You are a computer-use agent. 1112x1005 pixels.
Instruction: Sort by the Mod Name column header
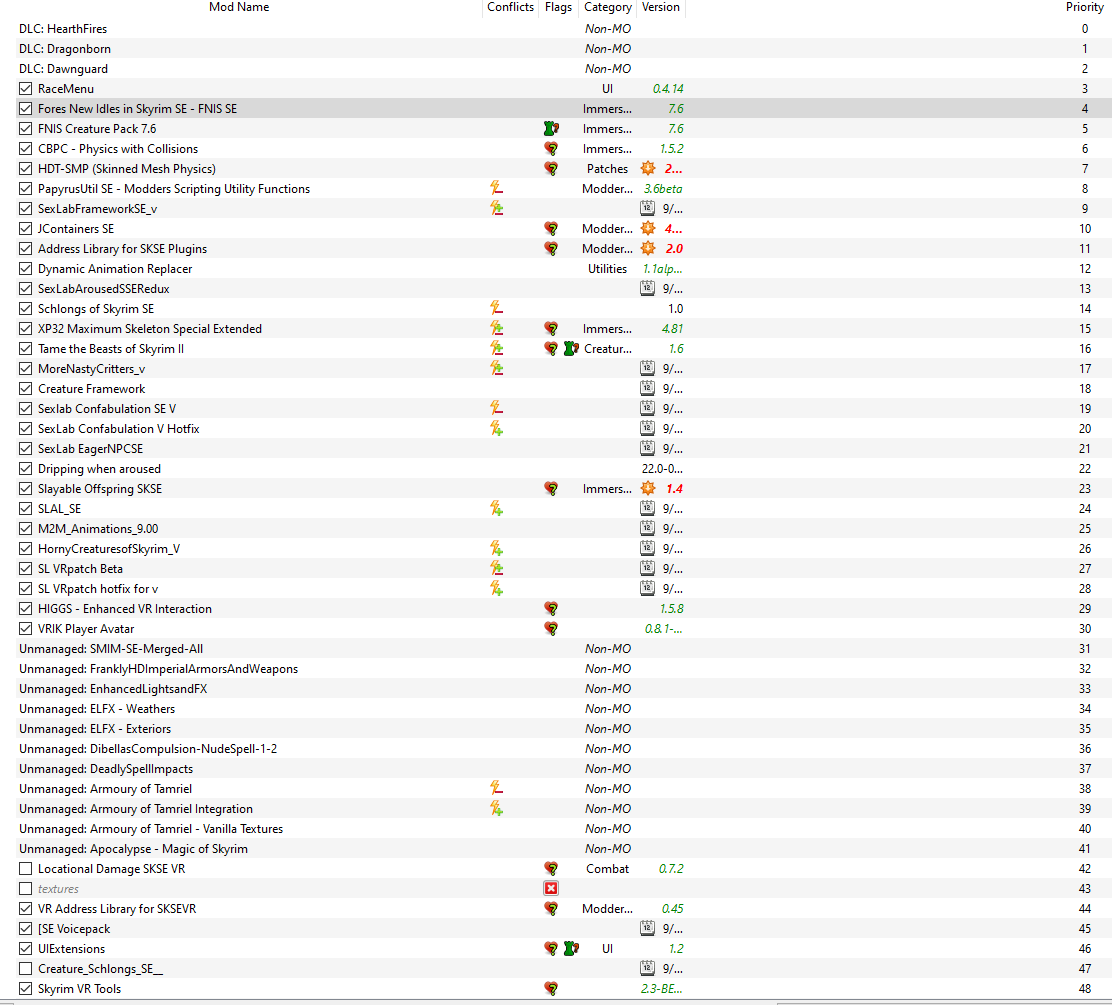239,7
